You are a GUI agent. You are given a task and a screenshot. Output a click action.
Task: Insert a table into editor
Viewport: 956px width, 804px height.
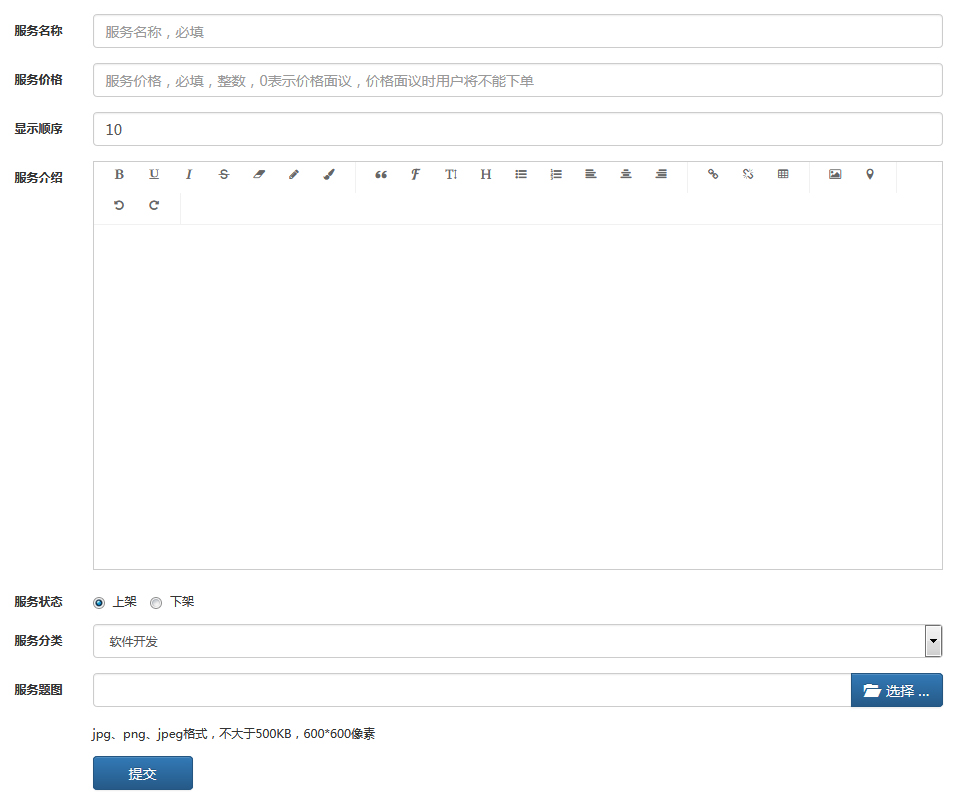[x=783, y=174]
